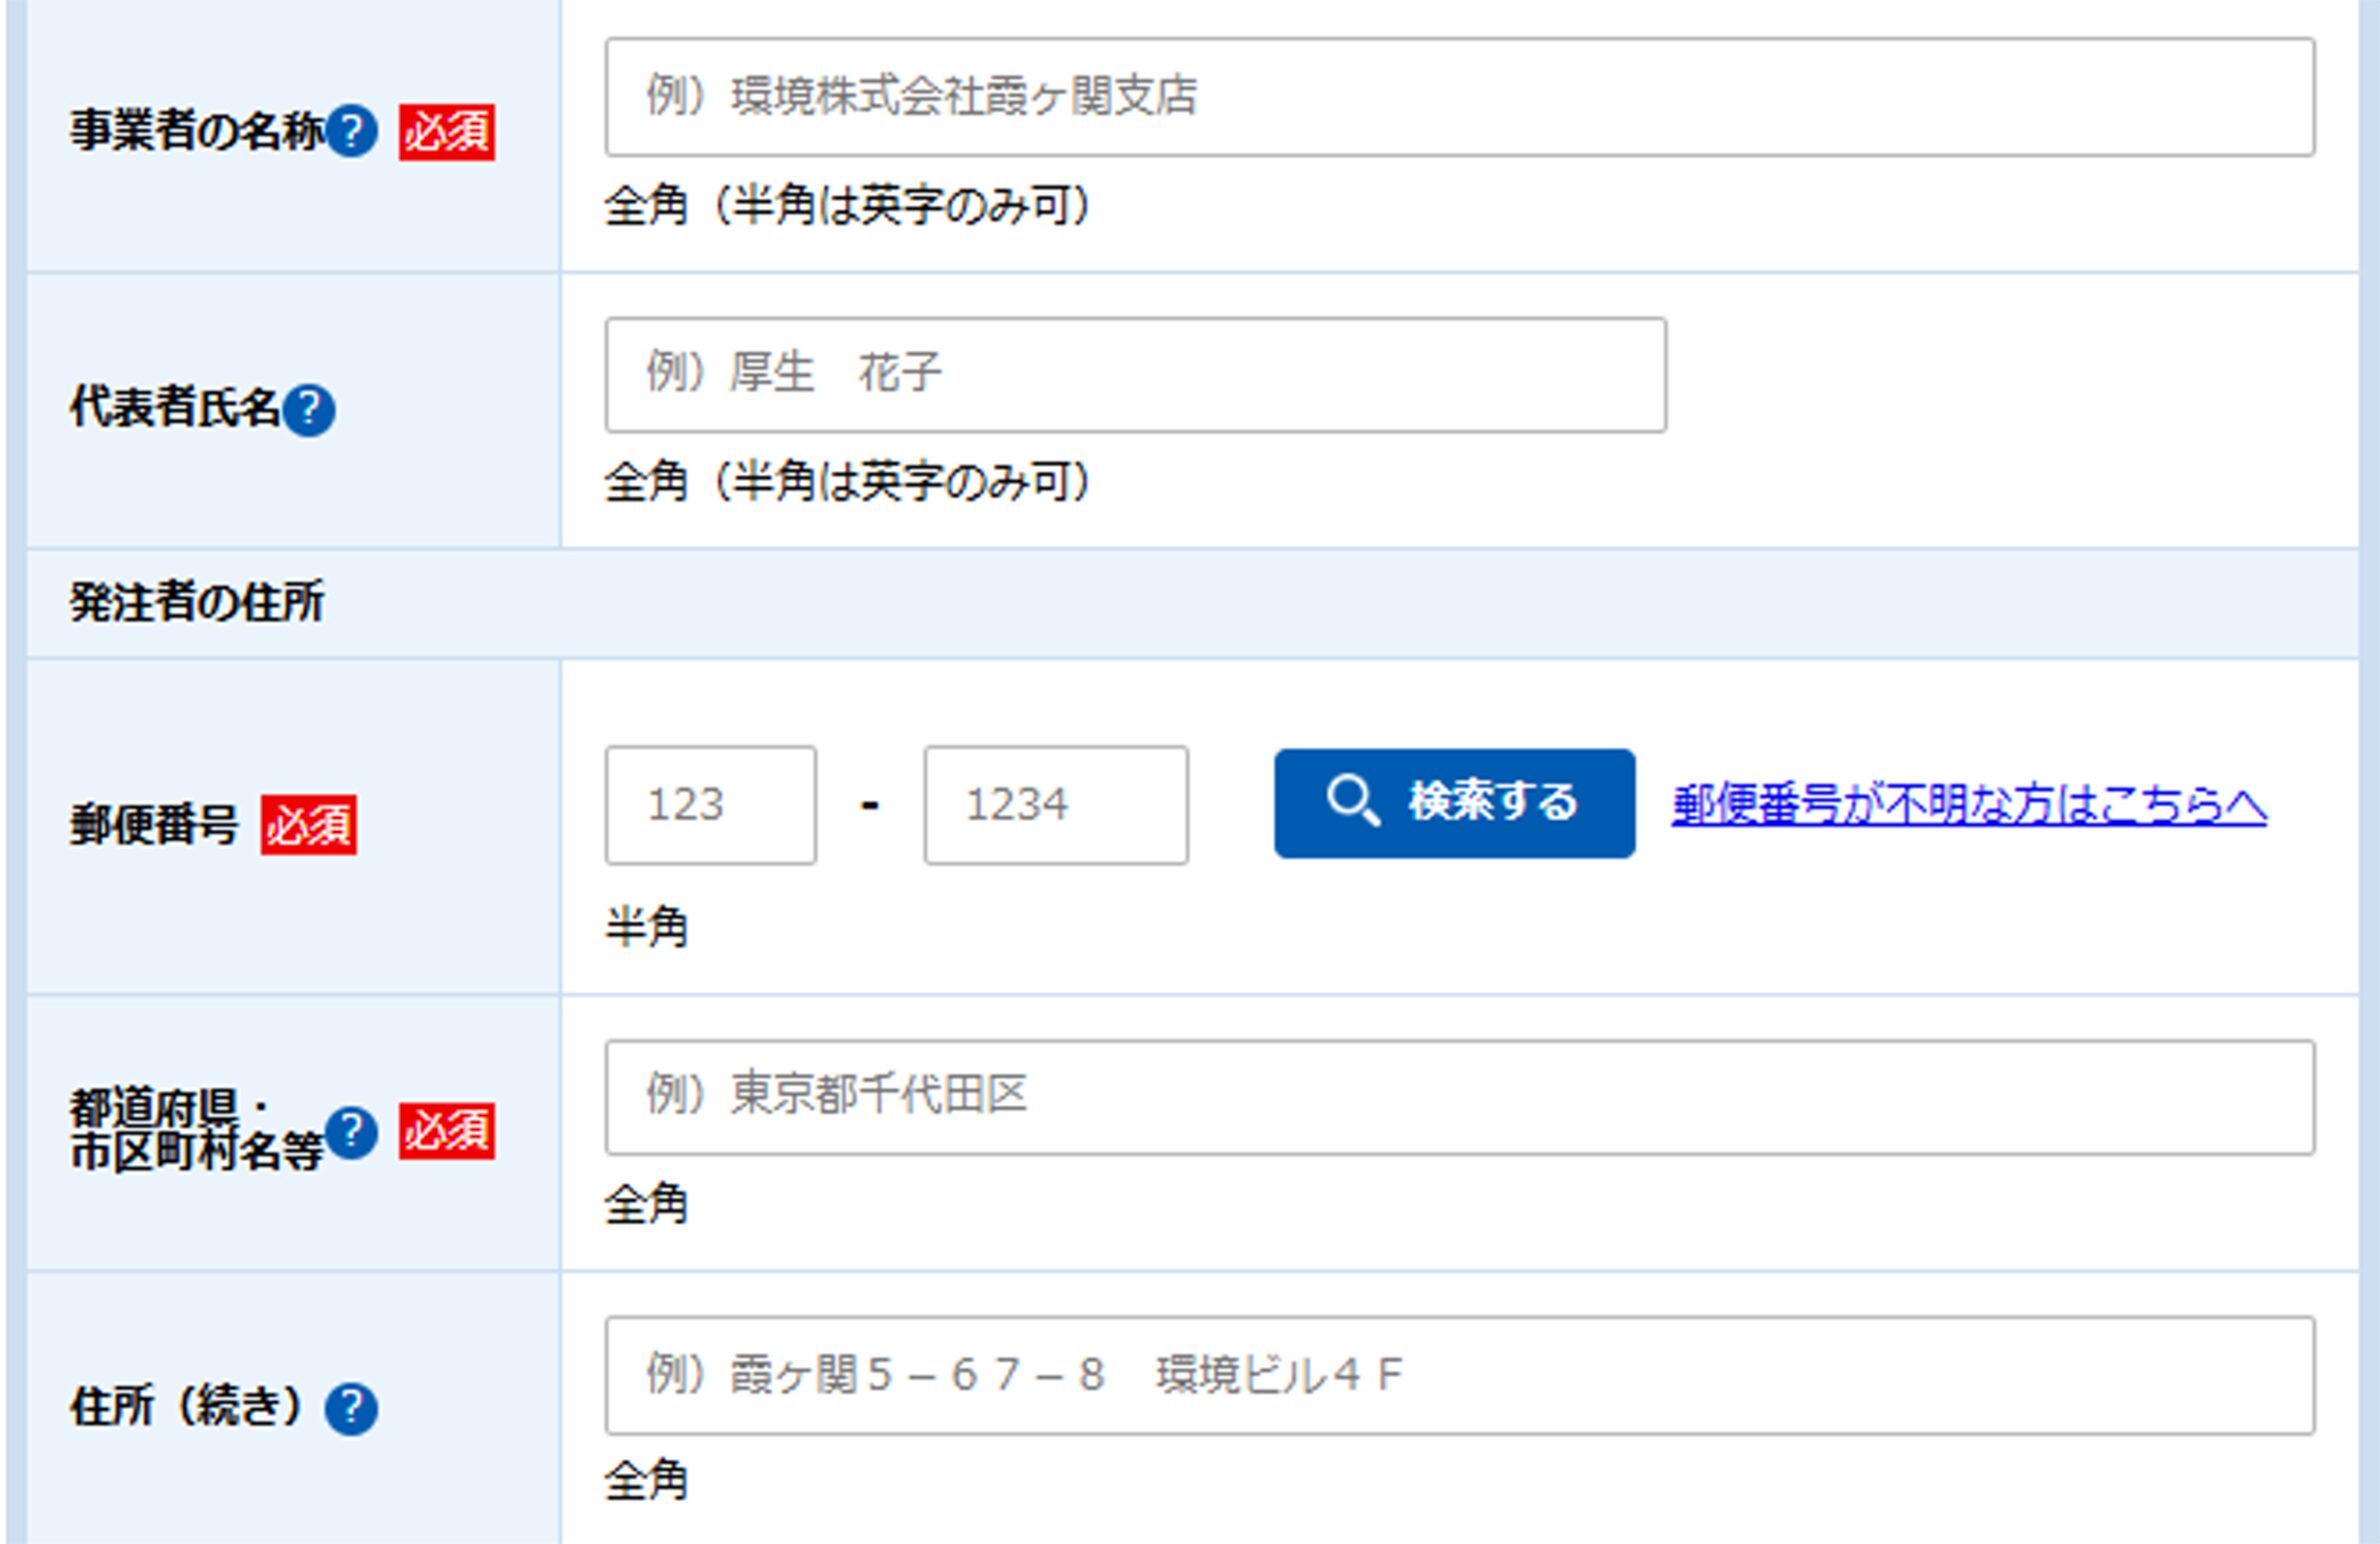Open the 住所（続き） help tooltip icon
Image resolution: width=2380 pixels, height=1544 pixels.
click(351, 1408)
